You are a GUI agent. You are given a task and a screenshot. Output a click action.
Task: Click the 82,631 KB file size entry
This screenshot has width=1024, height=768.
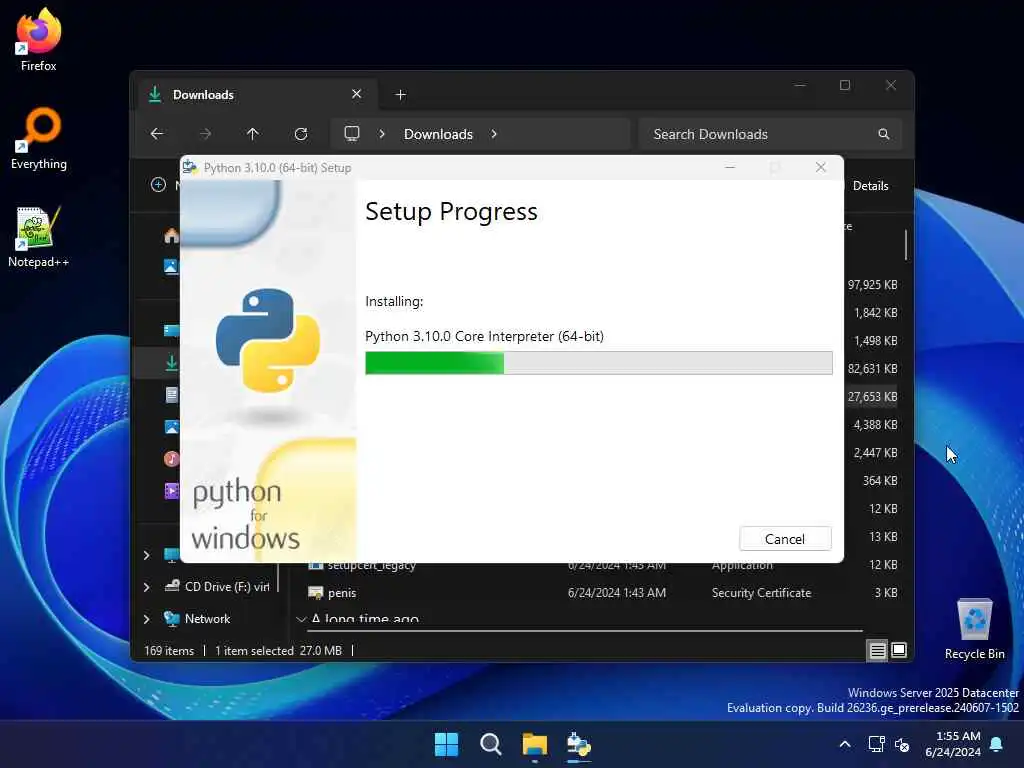[872, 368]
